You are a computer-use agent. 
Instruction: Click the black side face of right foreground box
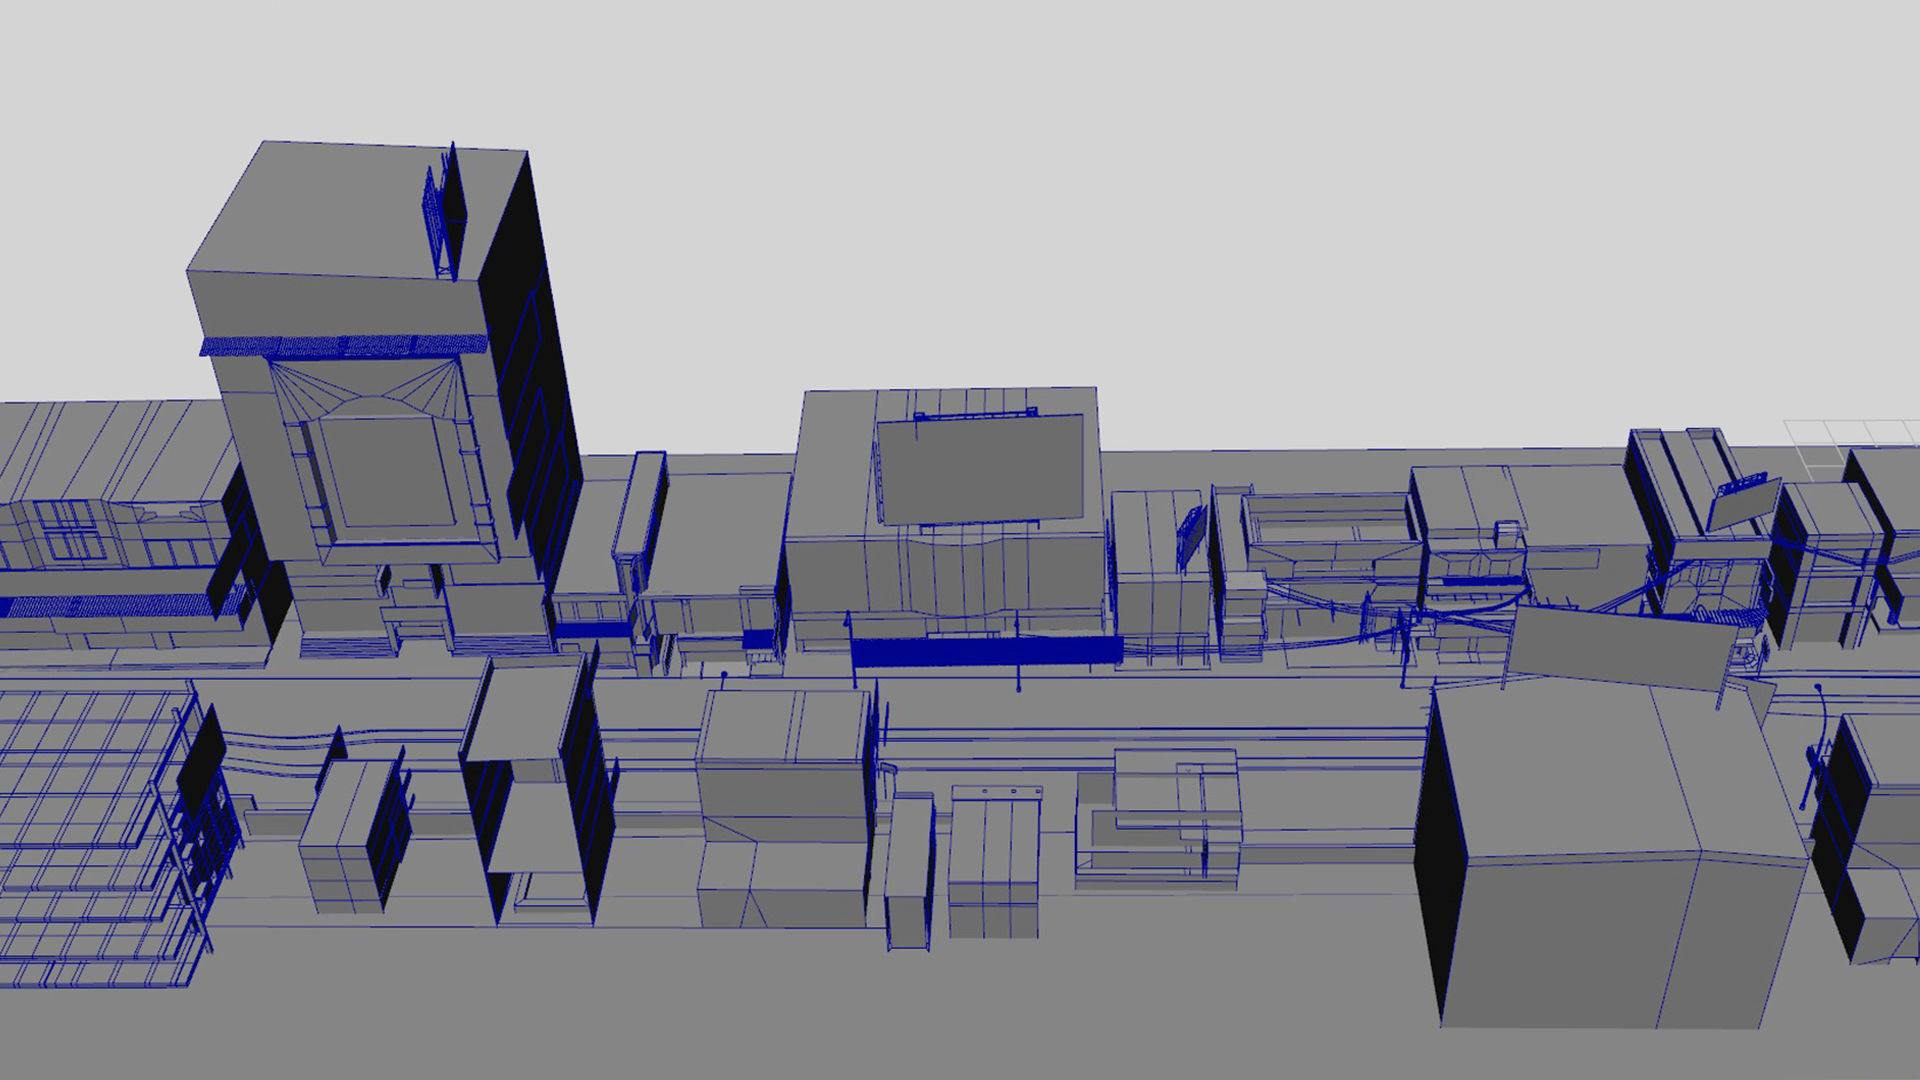click(1440, 860)
